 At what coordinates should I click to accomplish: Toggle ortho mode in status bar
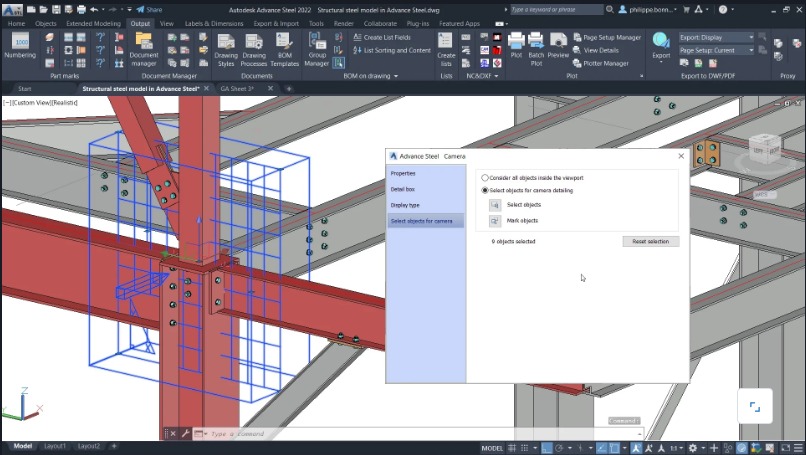pos(546,448)
